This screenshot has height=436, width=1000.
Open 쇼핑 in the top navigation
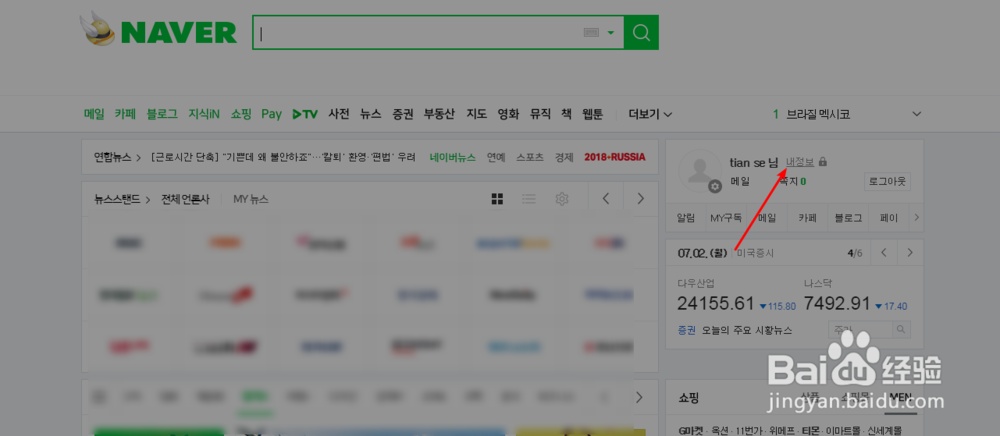coord(241,114)
